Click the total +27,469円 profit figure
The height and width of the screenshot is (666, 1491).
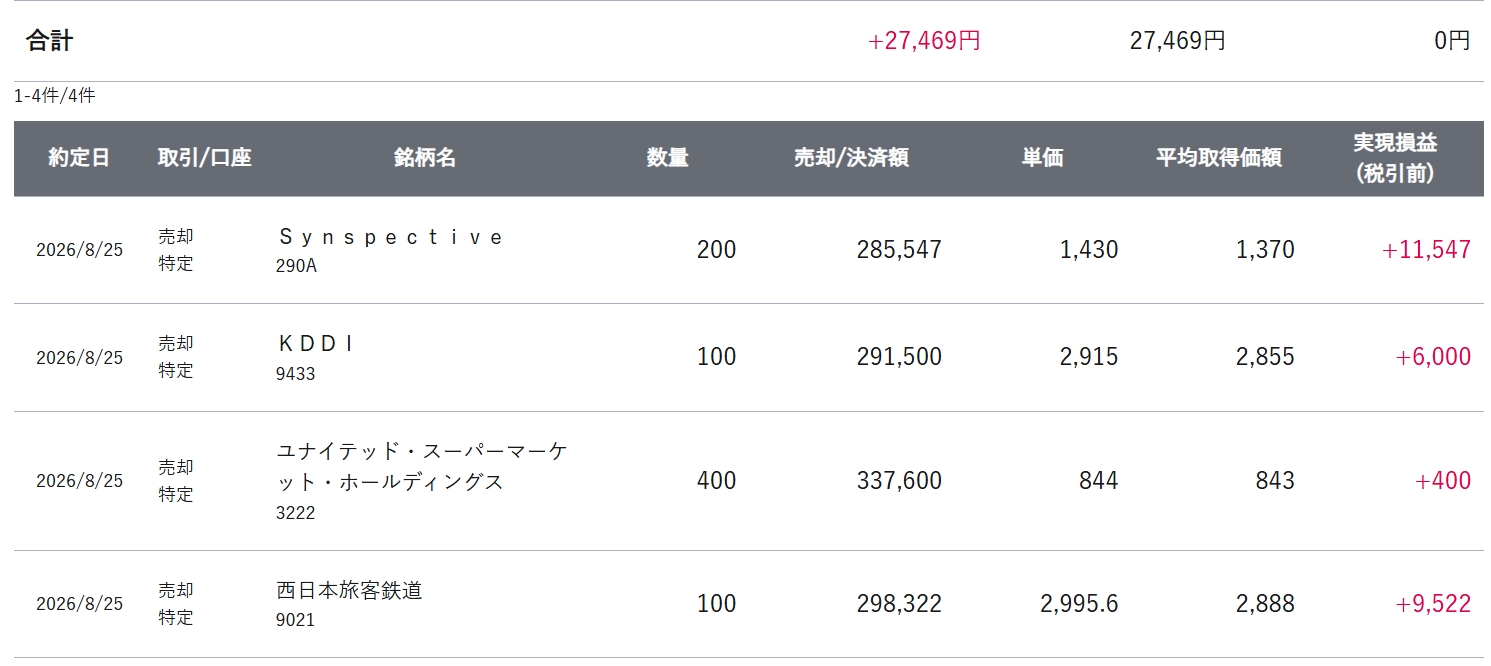pos(924,41)
